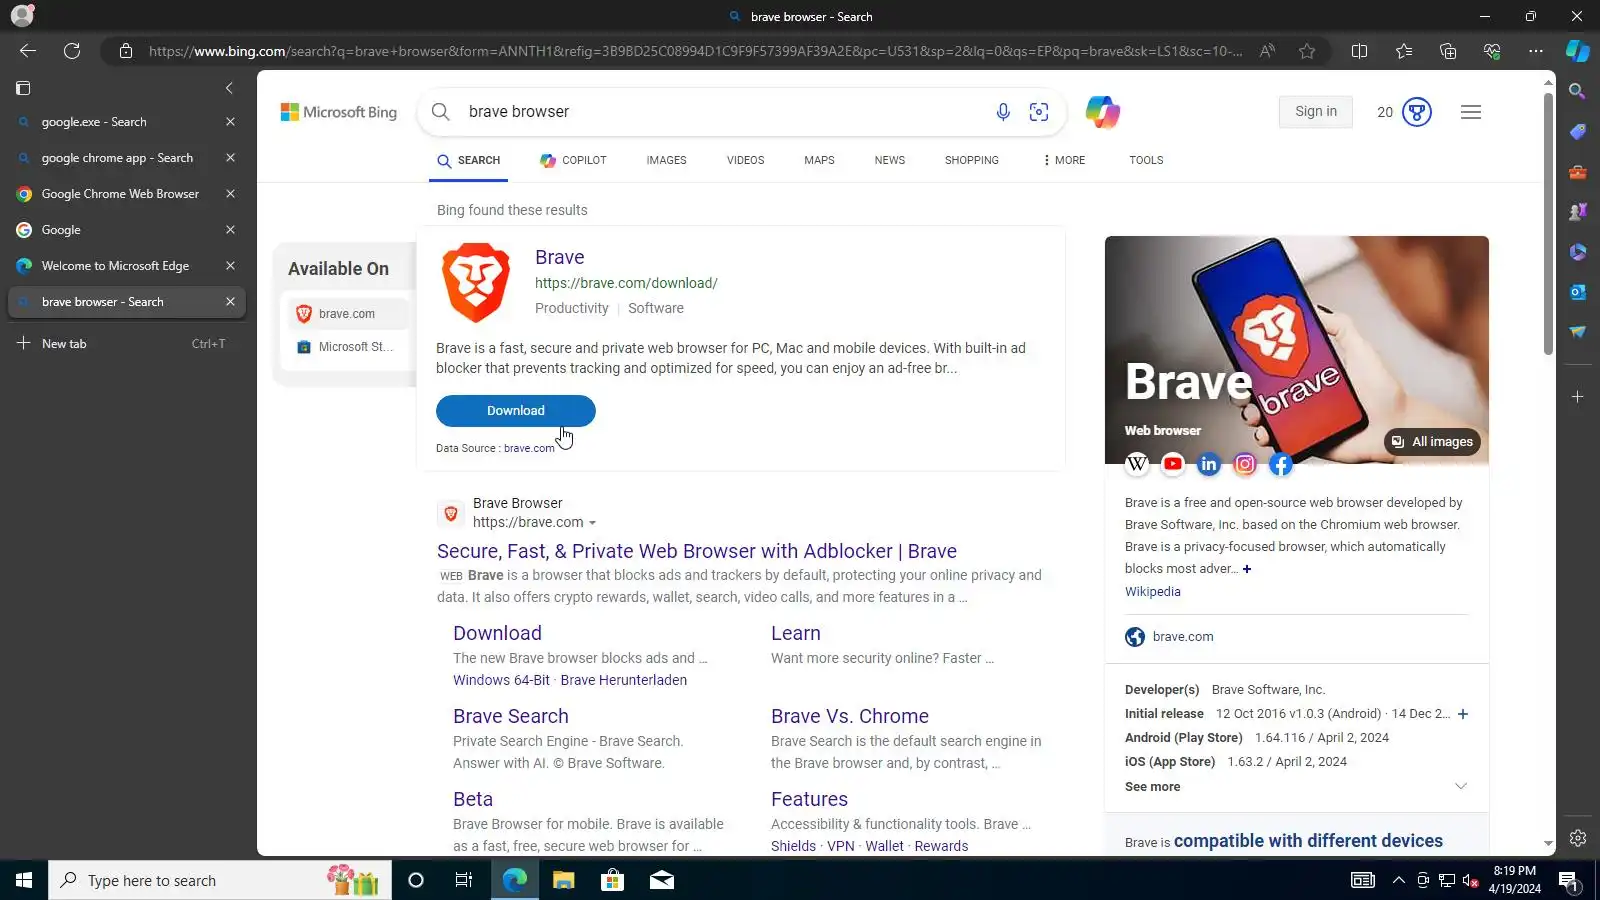Open Brave's YouTube profile icon
The image size is (1600, 900).
(x=1173, y=464)
